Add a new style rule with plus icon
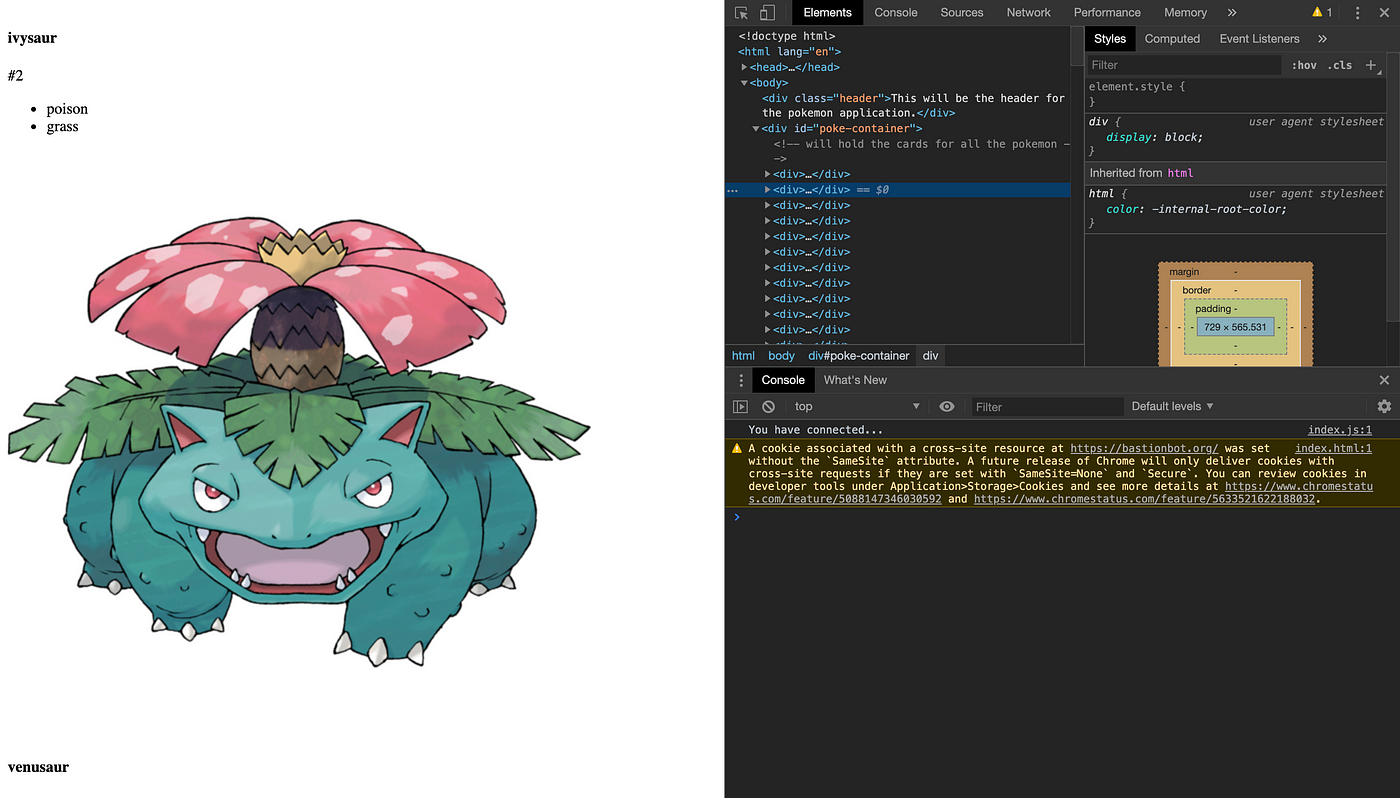1400x798 pixels. click(x=1371, y=65)
